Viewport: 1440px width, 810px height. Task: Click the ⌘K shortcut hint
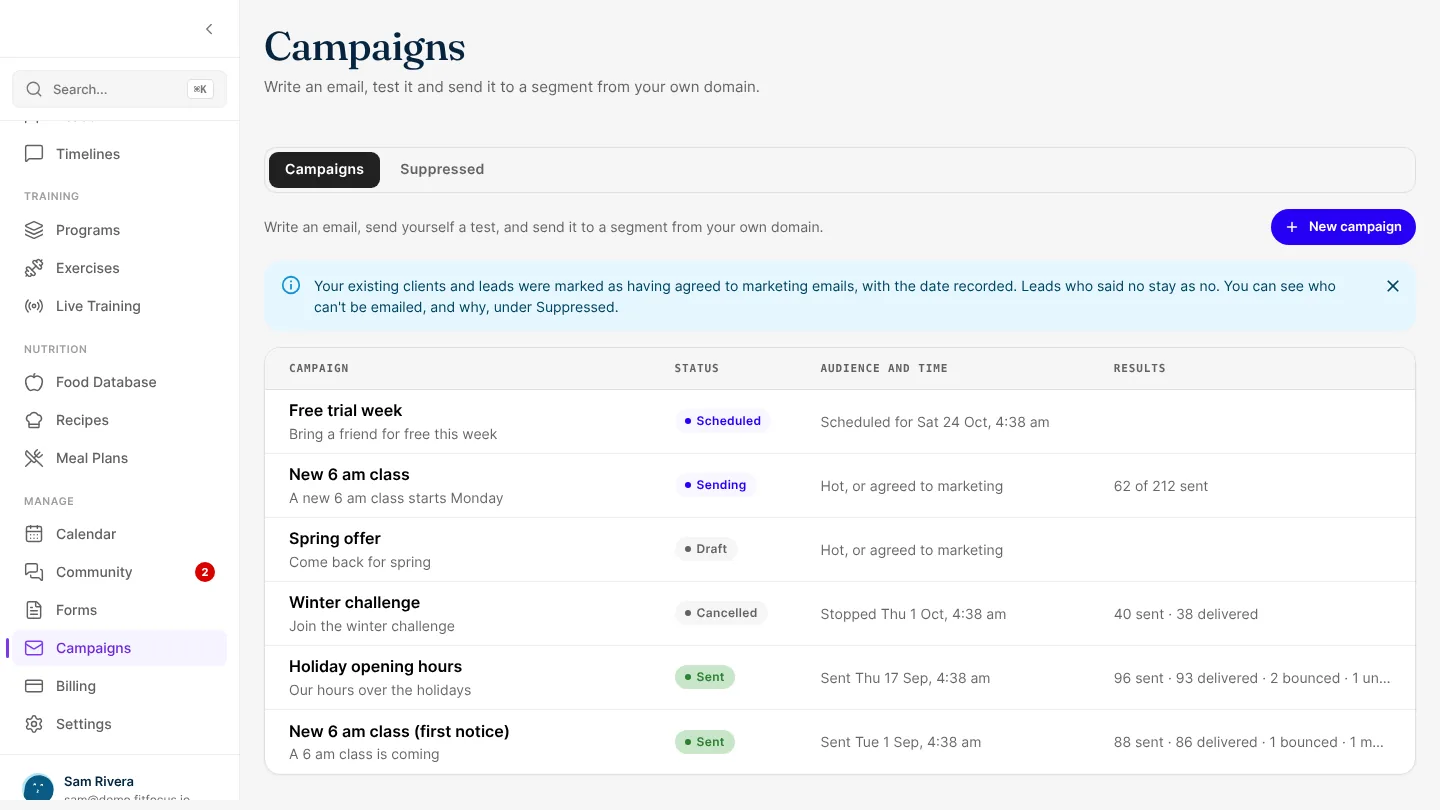(200, 89)
